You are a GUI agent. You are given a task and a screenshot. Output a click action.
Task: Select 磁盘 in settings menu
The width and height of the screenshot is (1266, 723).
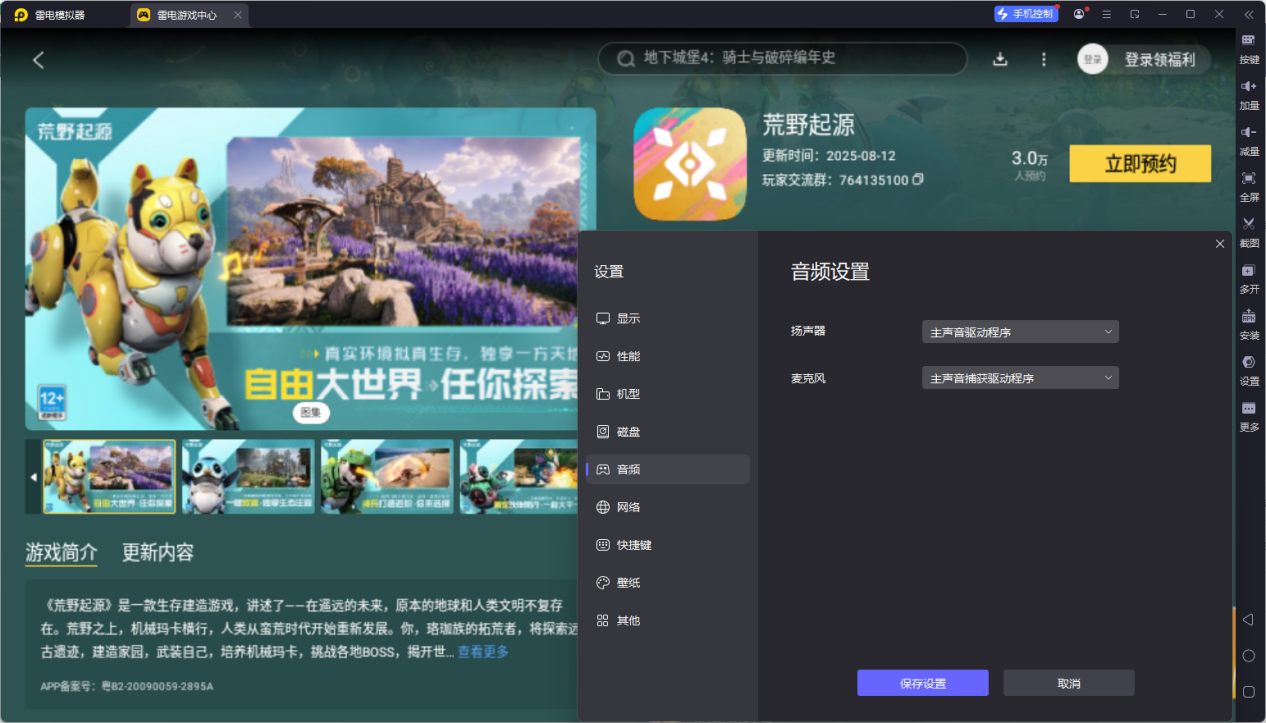pos(668,432)
